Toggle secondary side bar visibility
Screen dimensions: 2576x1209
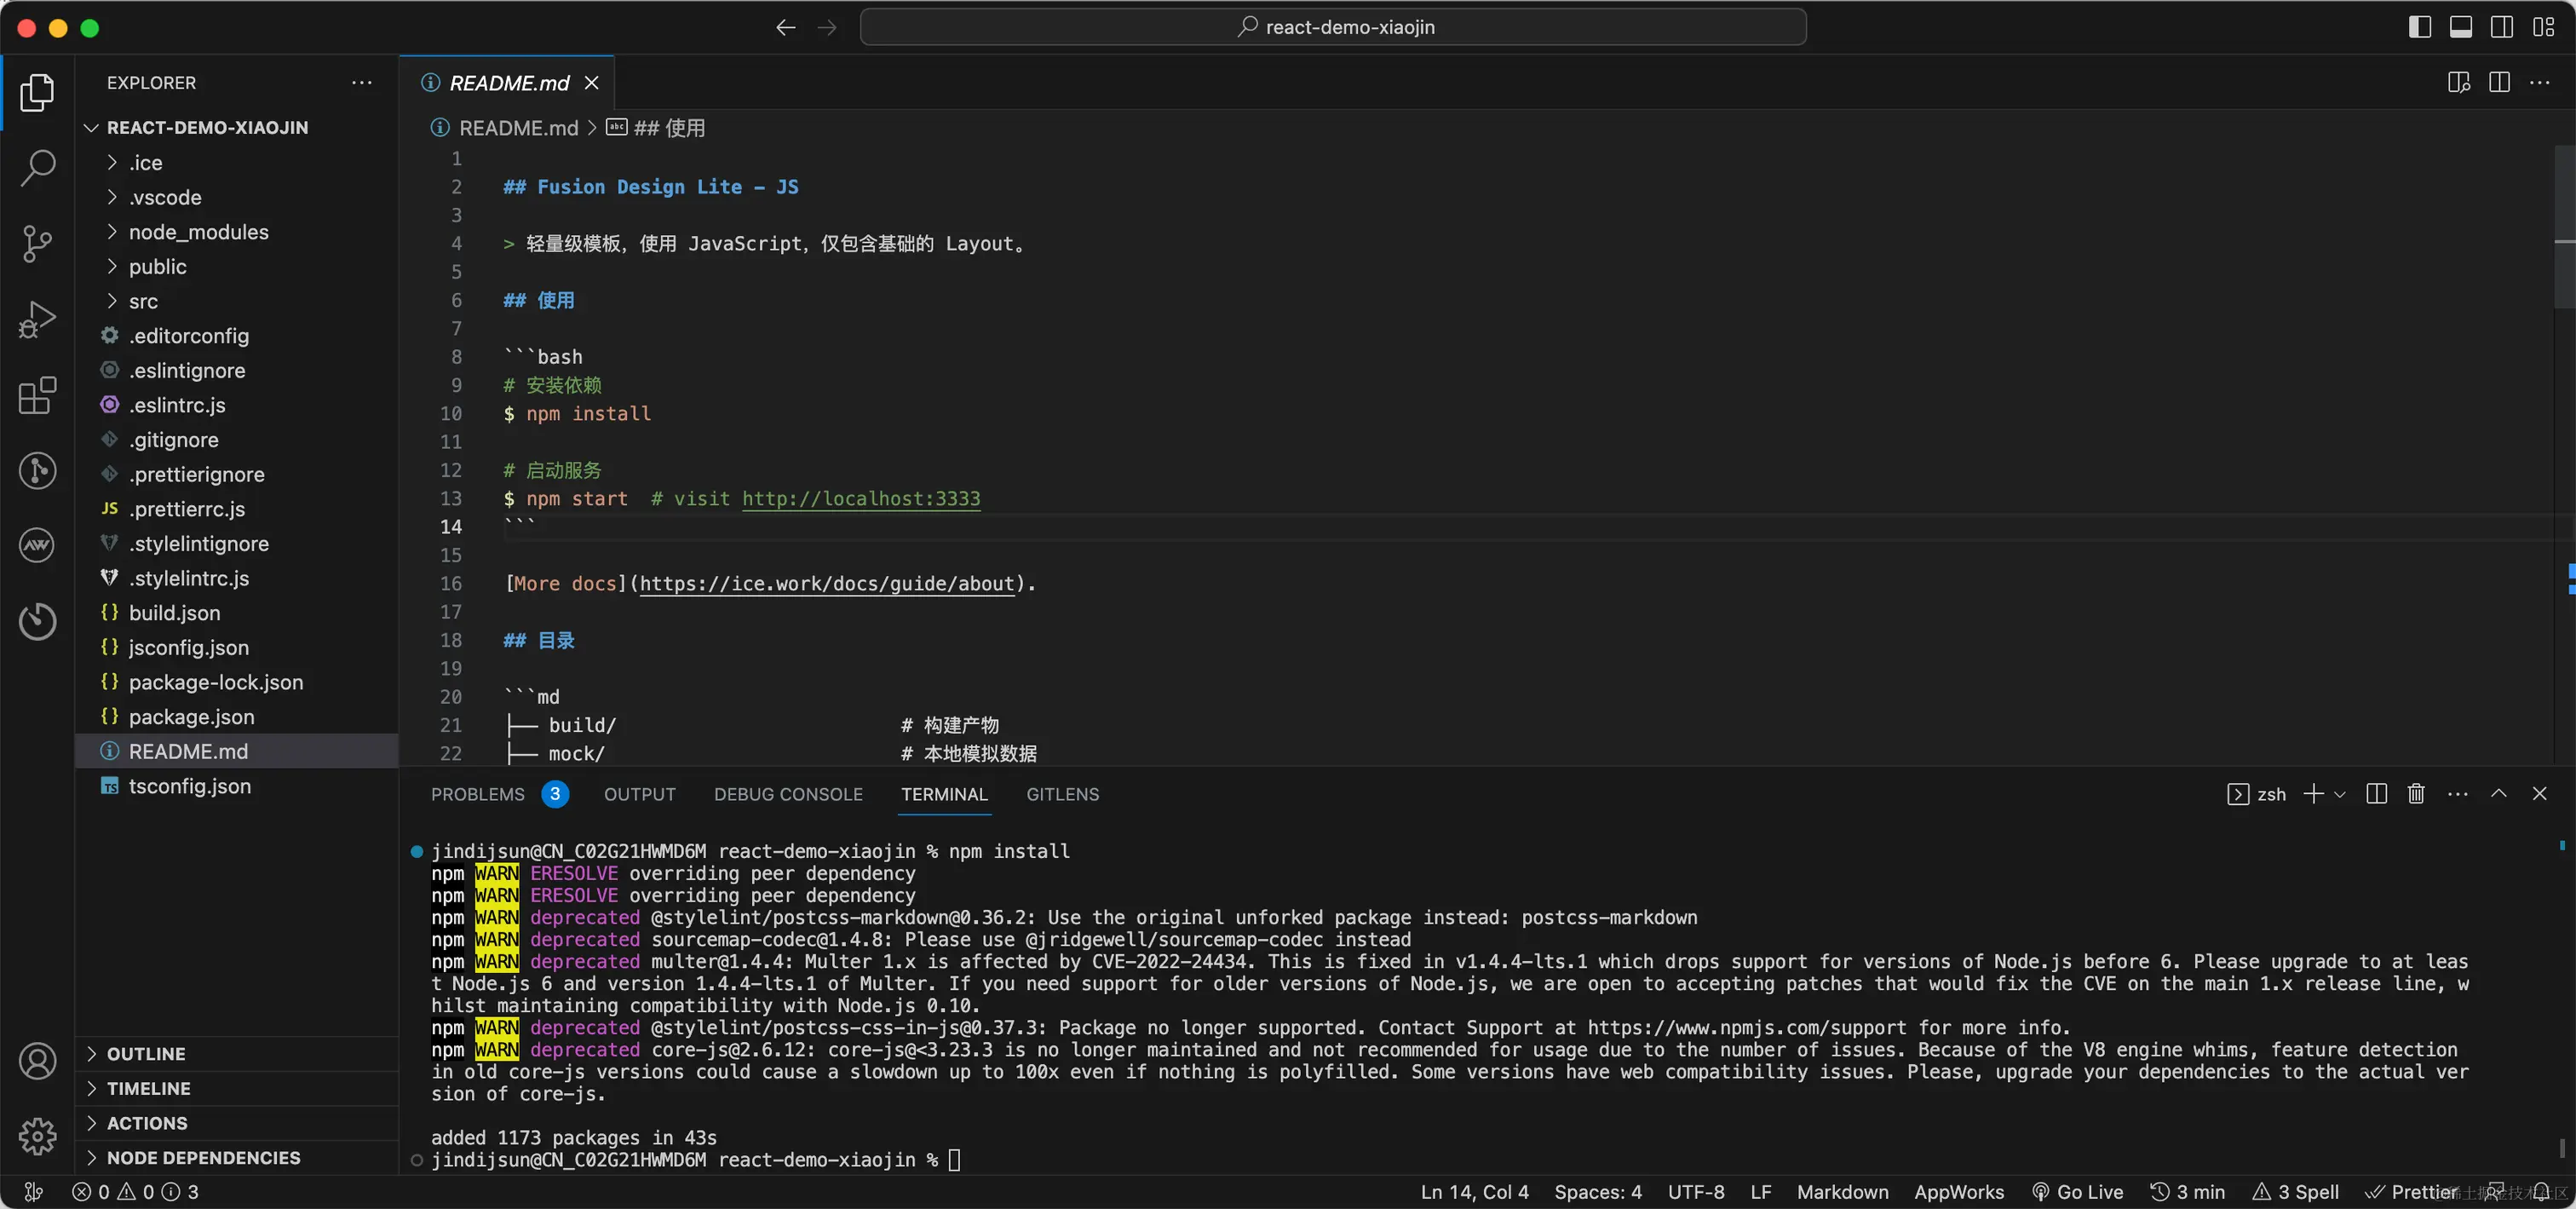(x=2501, y=27)
